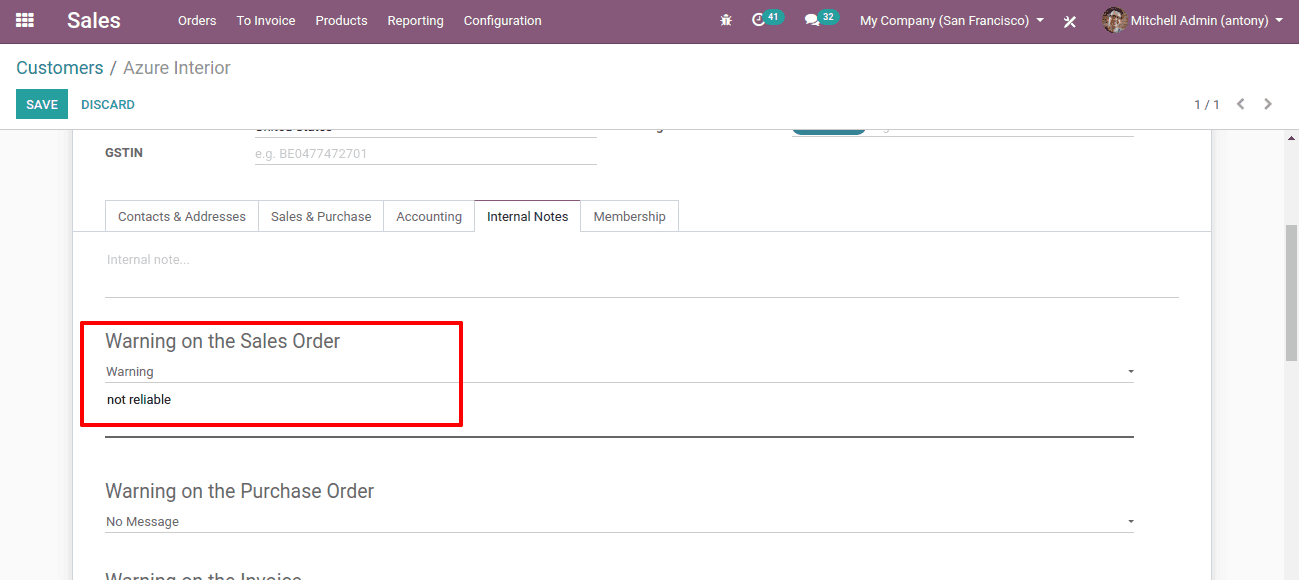Click the Sales app title
The height and width of the screenshot is (580, 1299).
click(x=94, y=20)
